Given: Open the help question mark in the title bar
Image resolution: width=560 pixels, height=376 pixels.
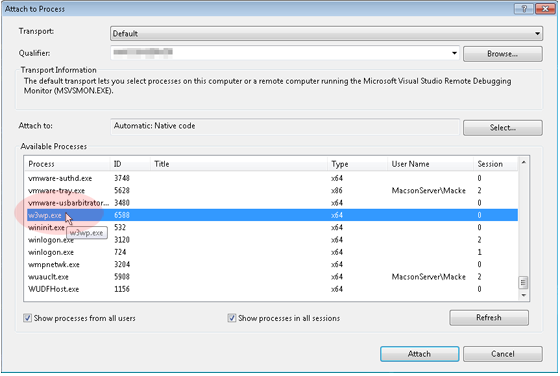Looking at the screenshot, I should tap(524, 9).
